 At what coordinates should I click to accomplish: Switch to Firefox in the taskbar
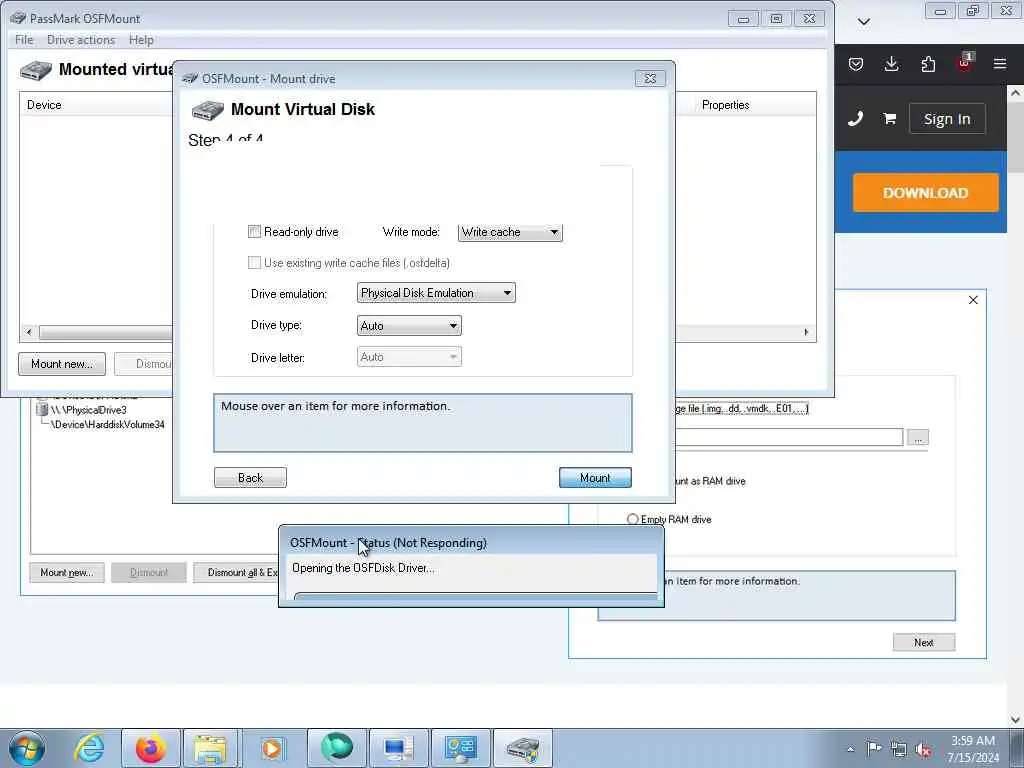pos(151,748)
